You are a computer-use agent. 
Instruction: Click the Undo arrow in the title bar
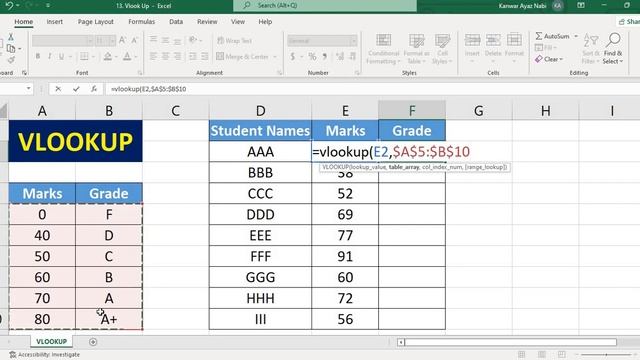(x=9, y=5)
